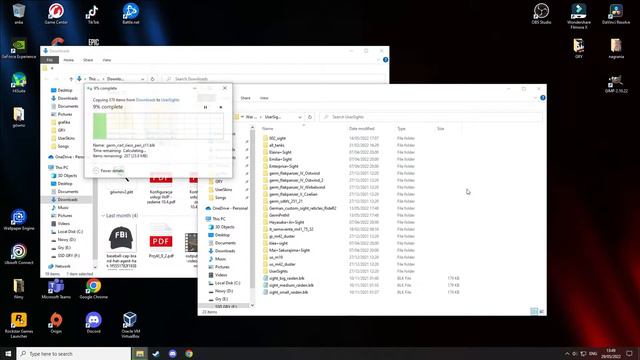The image size is (640, 360).
Task: Open the HiSuite desktop icon
Action: pyautogui.click(x=19, y=83)
